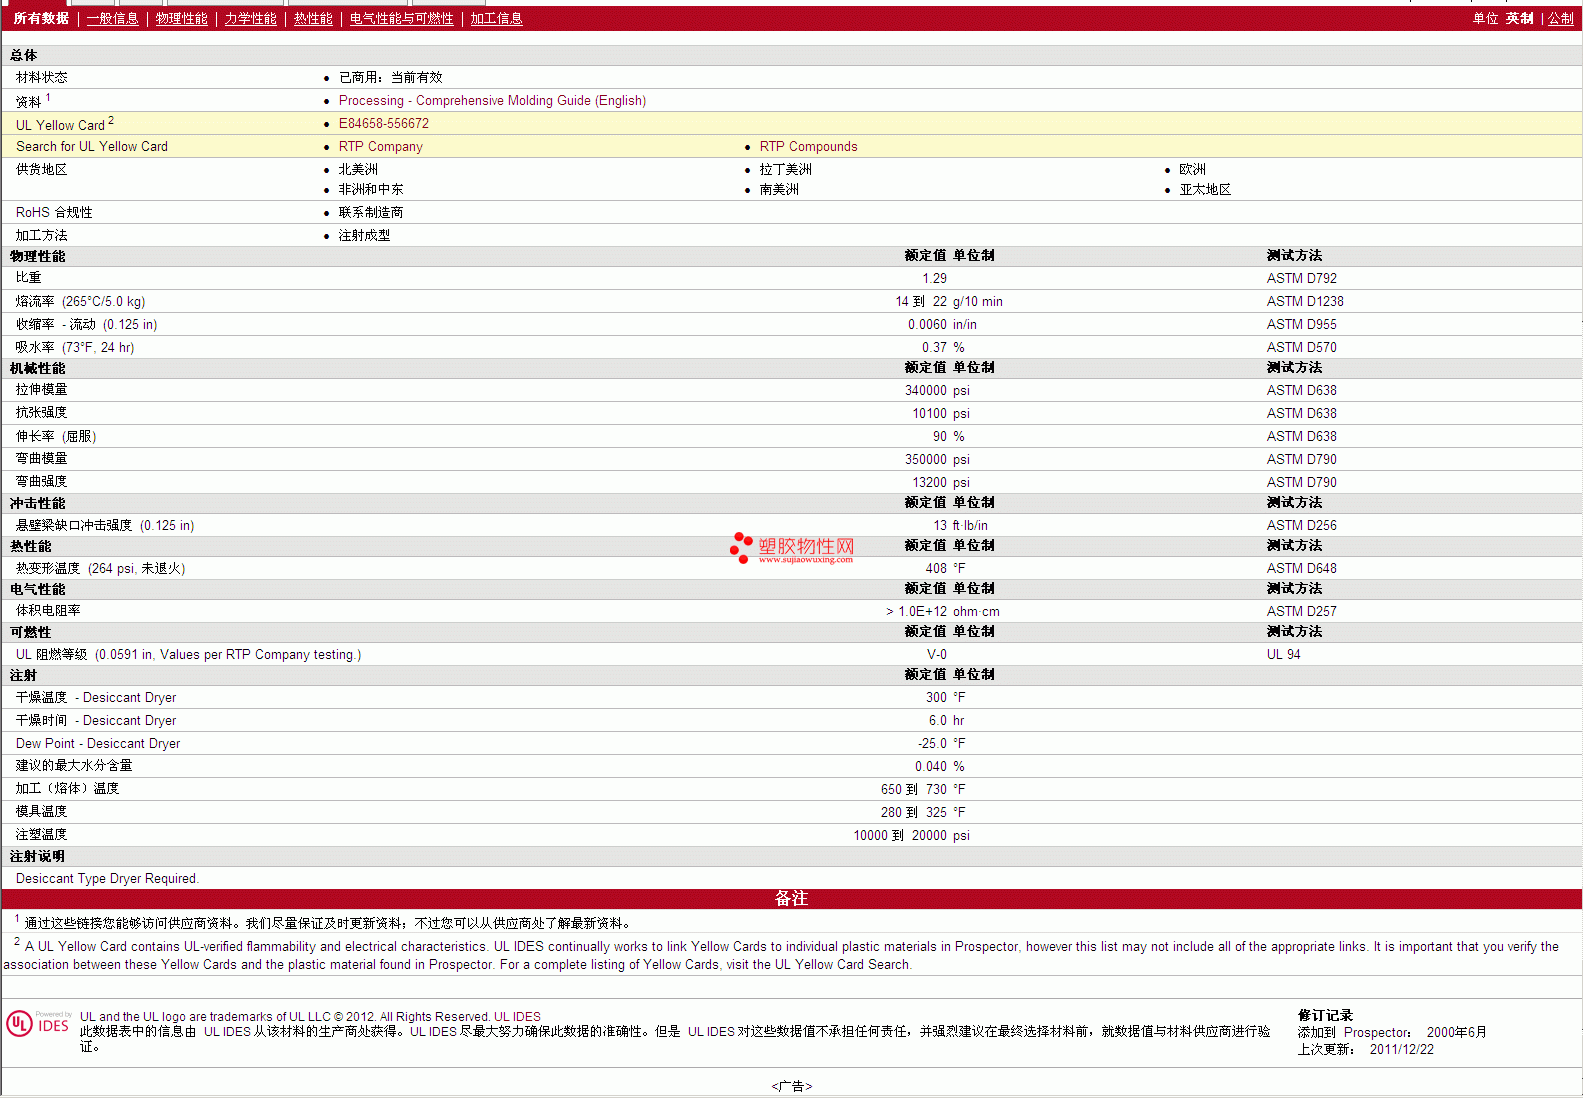Click the 备注 section banner
Screen dimensions: 1583x1098
point(791,898)
